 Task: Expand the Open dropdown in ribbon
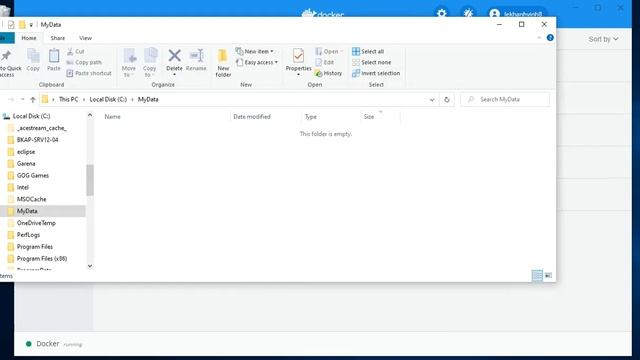(329, 51)
